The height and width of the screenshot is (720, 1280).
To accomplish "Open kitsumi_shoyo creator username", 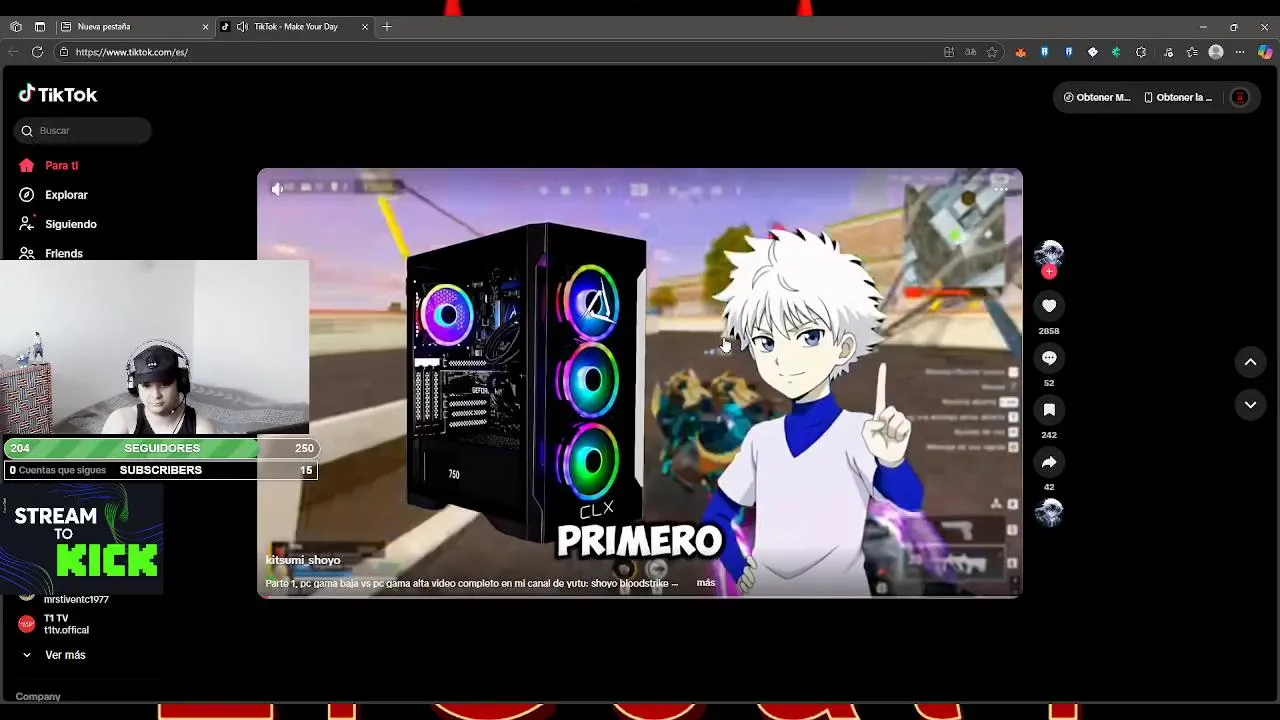I will [303, 560].
